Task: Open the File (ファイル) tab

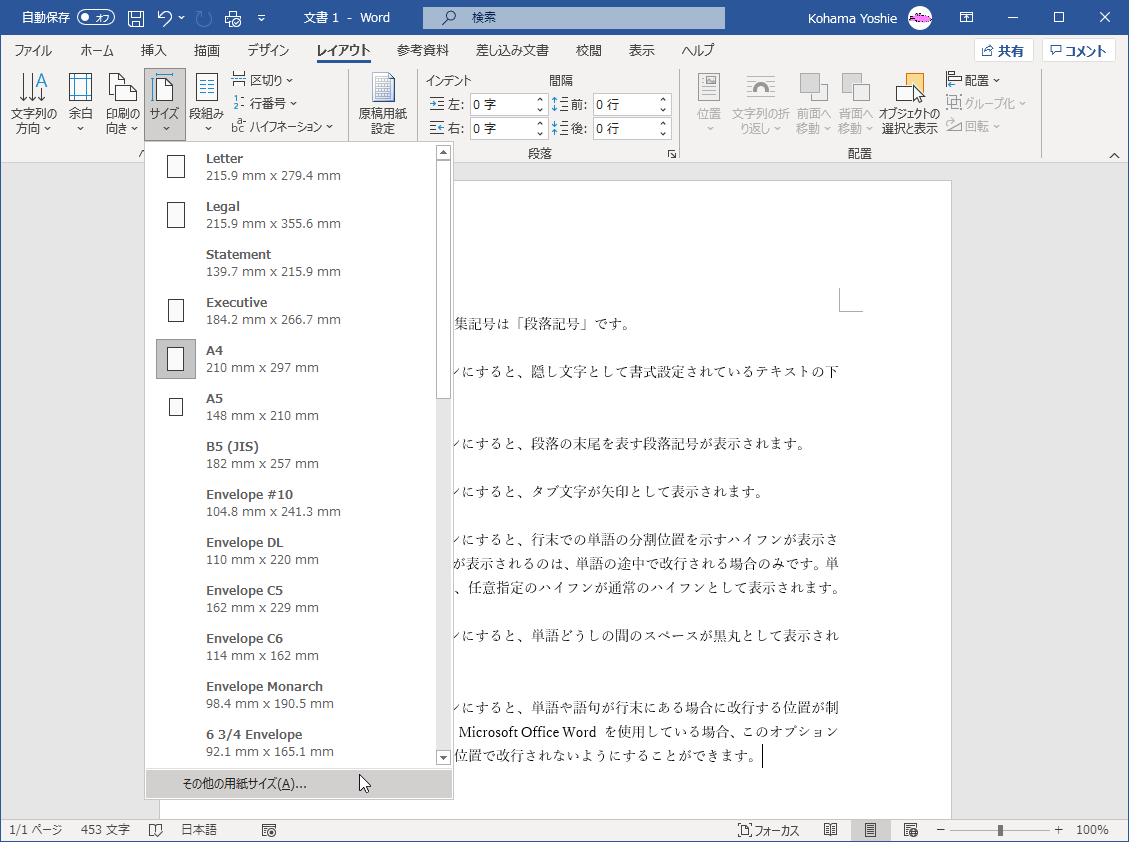Action: coord(33,50)
